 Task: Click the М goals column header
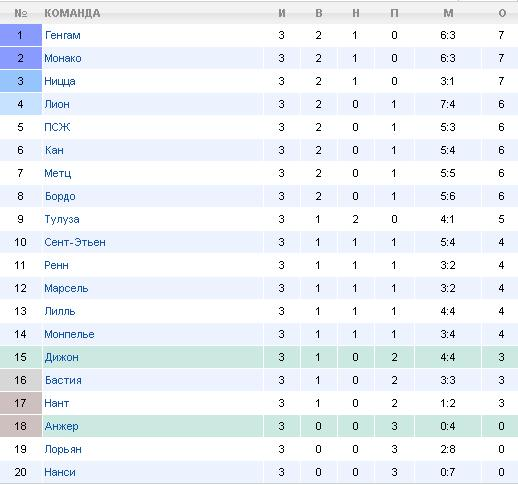click(x=448, y=13)
